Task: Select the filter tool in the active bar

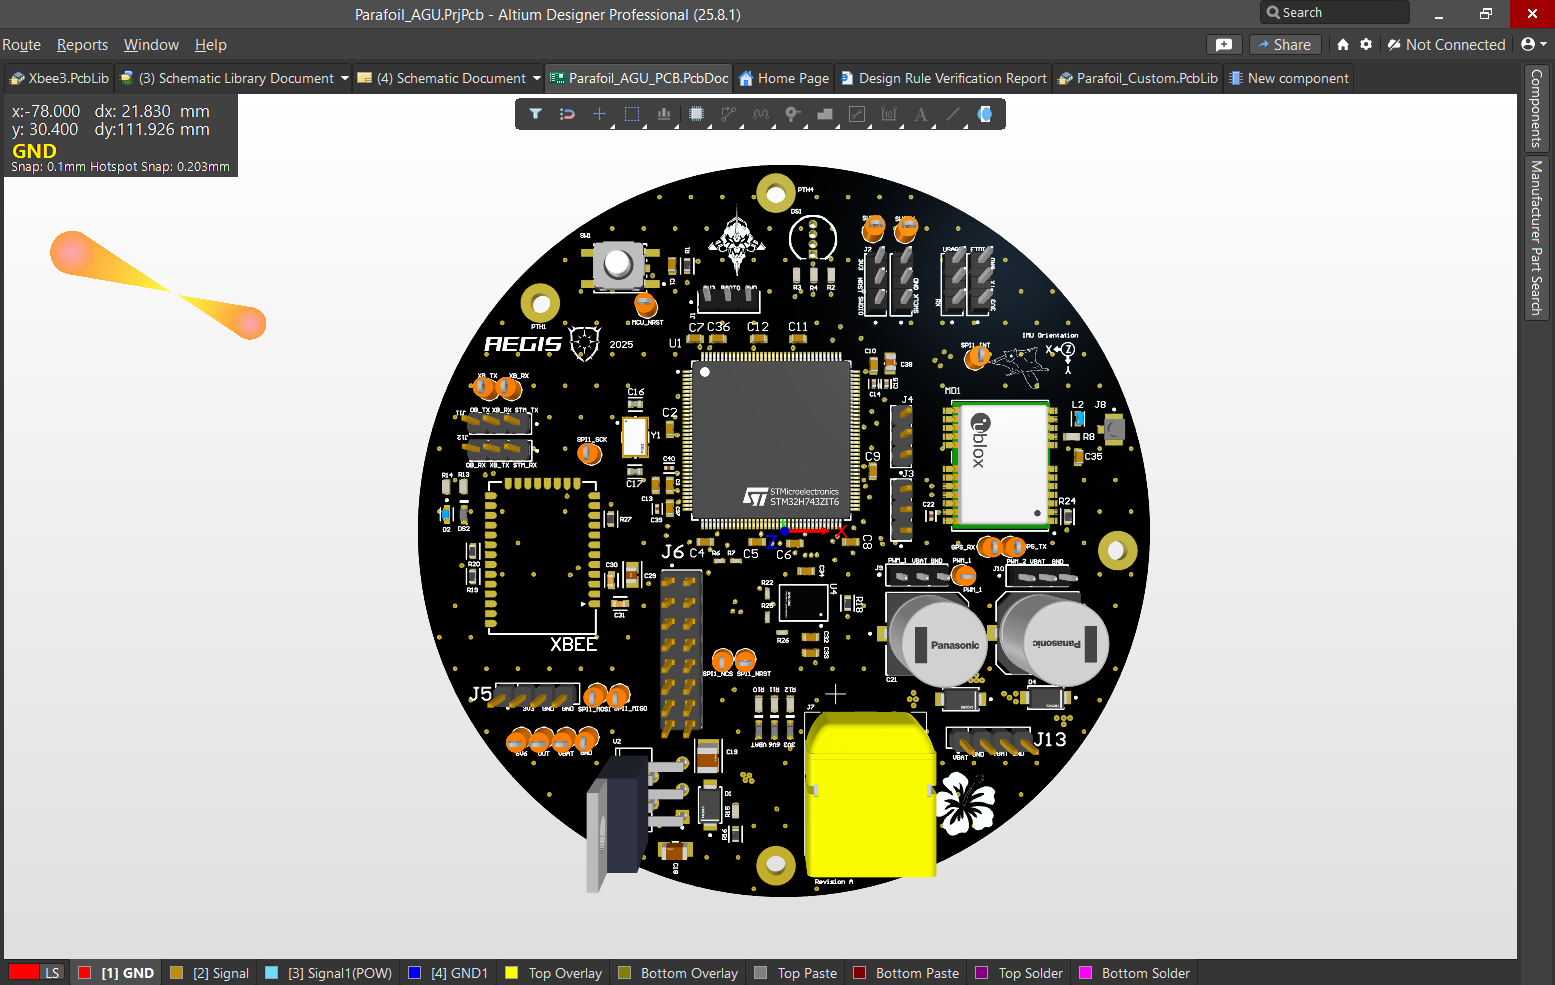Action: point(535,113)
